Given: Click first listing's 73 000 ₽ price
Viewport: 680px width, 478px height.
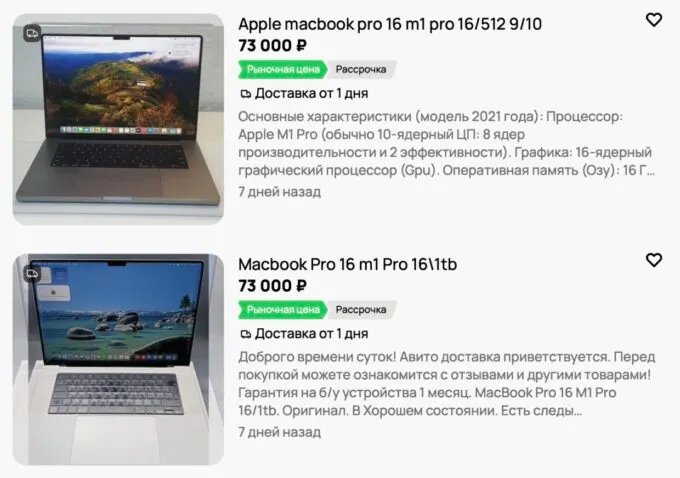Looking at the screenshot, I should tap(272, 46).
